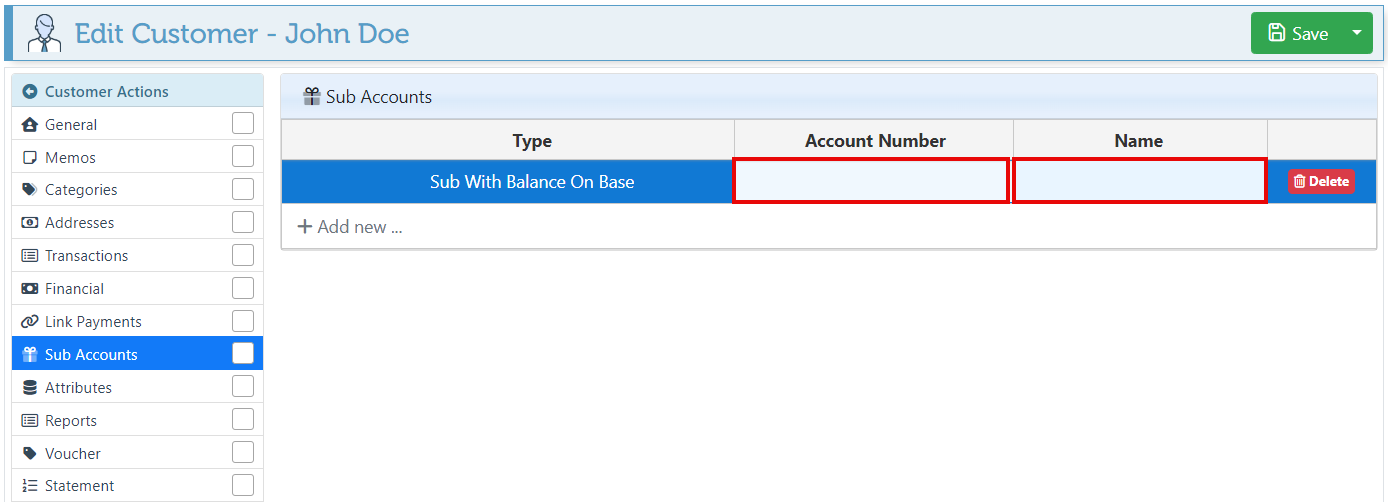Open the Sub With Balance On Base type cell

(531, 182)
